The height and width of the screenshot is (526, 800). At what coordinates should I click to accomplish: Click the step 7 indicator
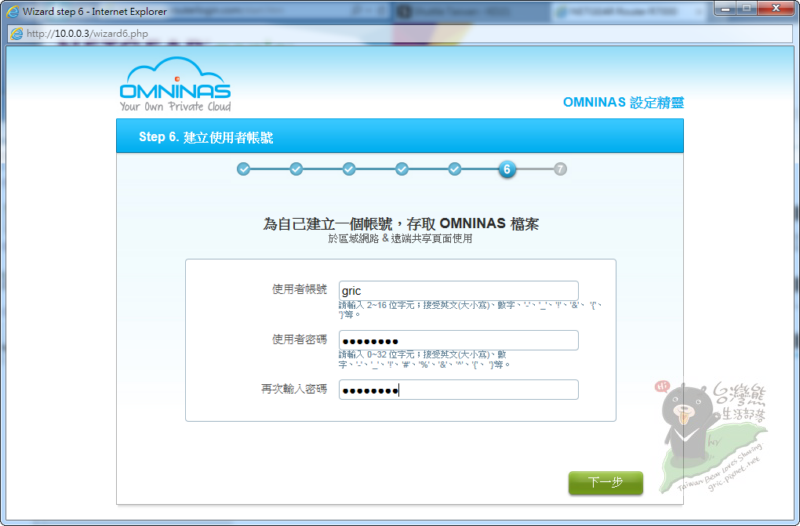pyautogui.click(x=560, y=169)
